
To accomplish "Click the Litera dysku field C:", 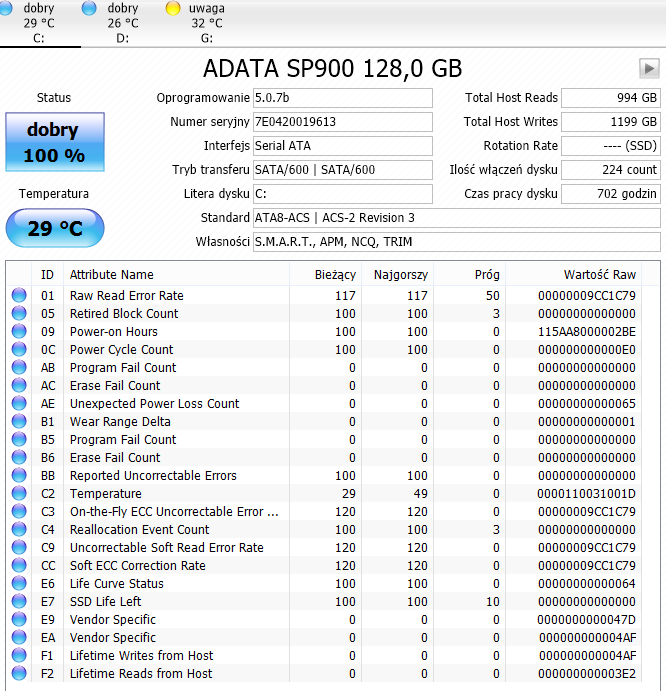I will [342, 194].
